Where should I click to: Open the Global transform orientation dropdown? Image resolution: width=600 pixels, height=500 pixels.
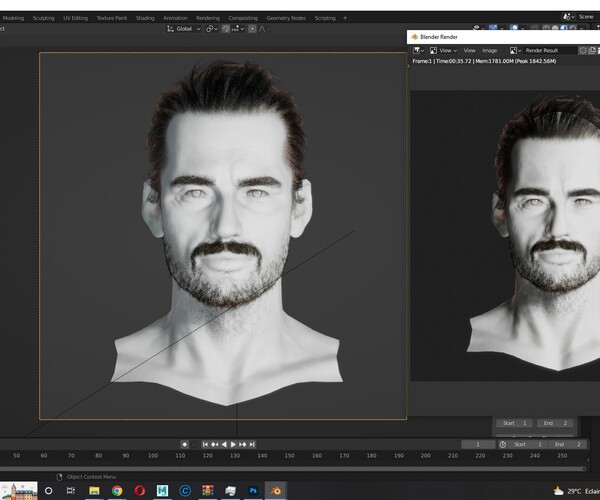[188, 29]
